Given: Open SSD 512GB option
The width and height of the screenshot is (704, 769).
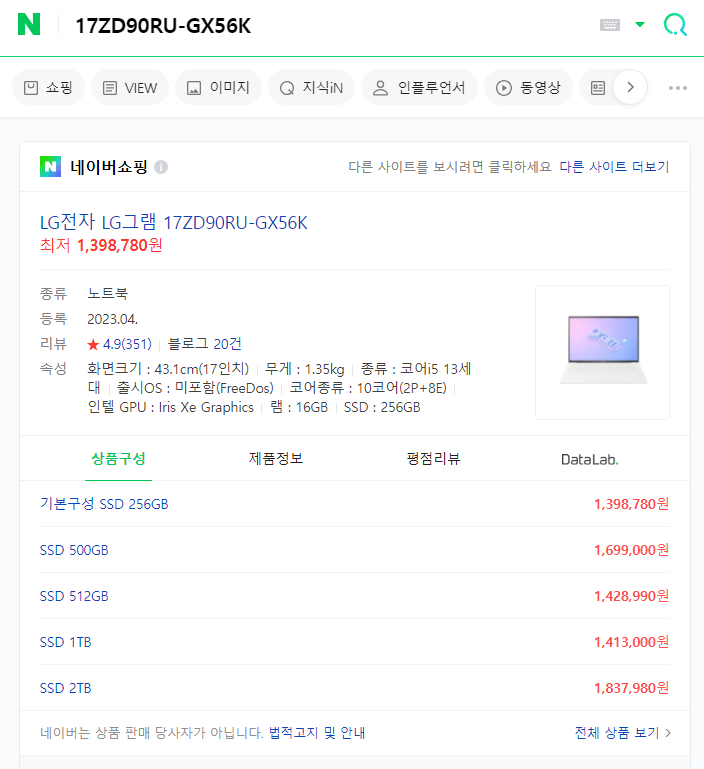Looking at the screenshot, I should coord(74,596).
